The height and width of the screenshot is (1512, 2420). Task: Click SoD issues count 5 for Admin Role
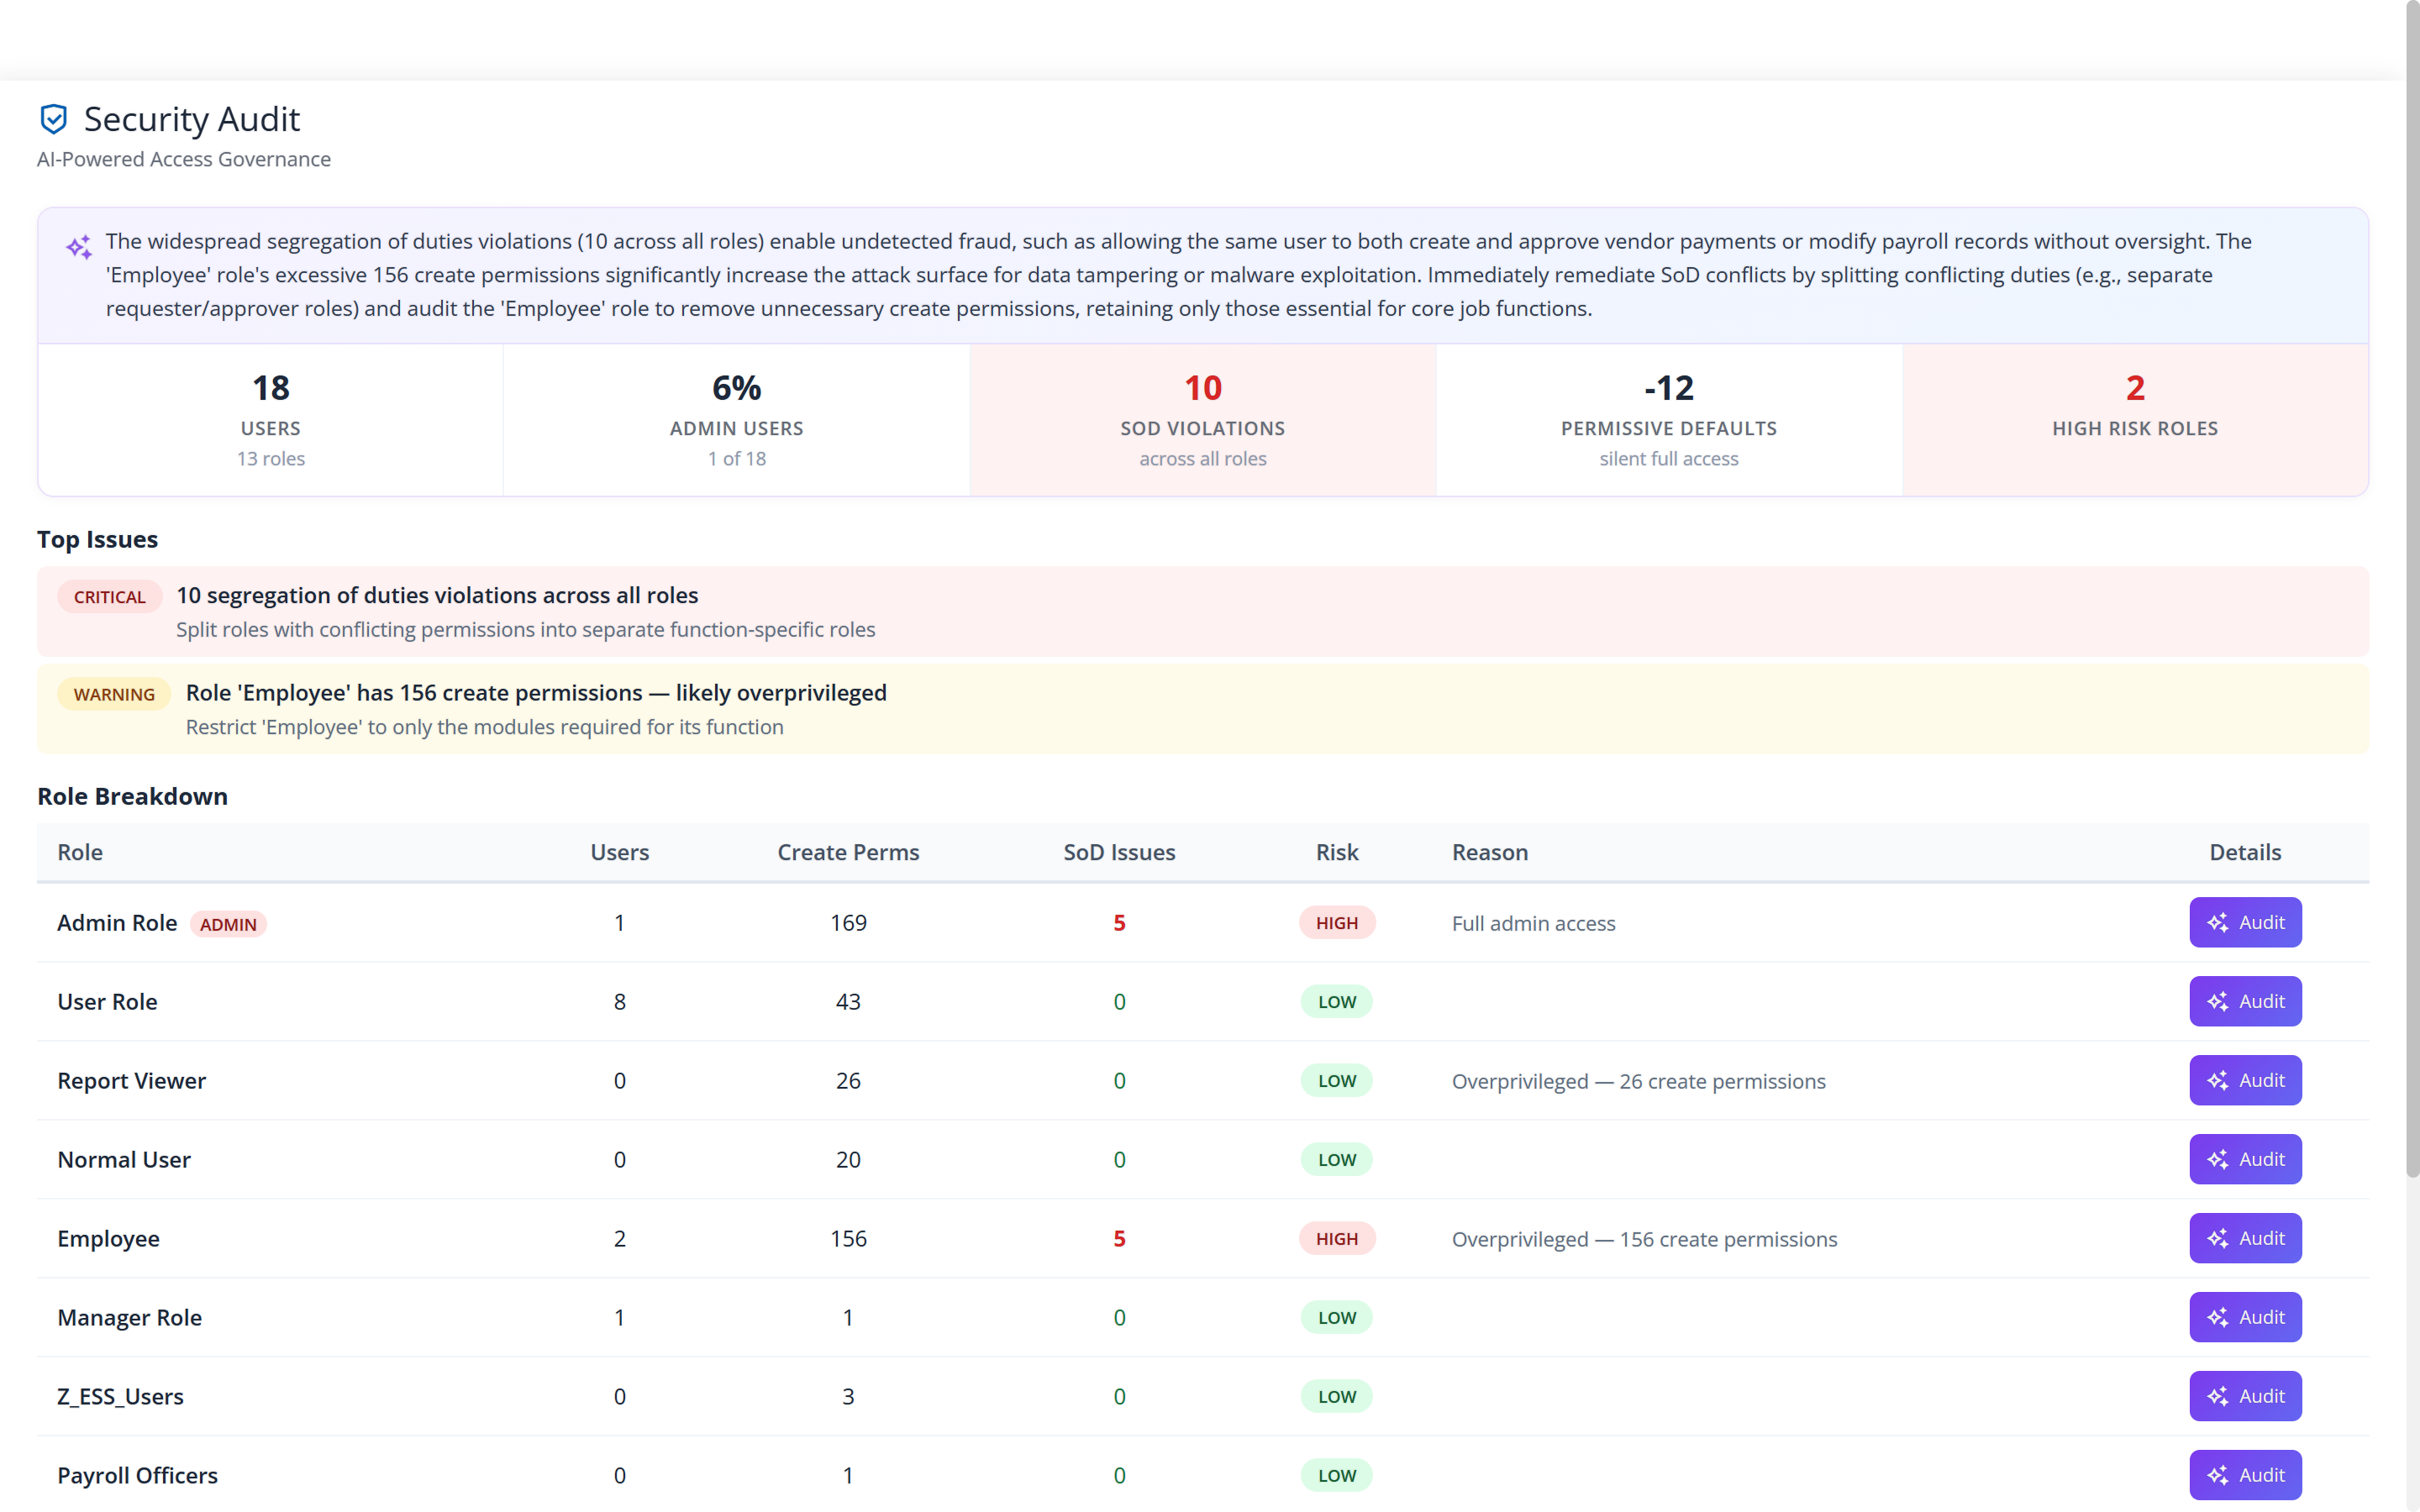(1119, 922)
